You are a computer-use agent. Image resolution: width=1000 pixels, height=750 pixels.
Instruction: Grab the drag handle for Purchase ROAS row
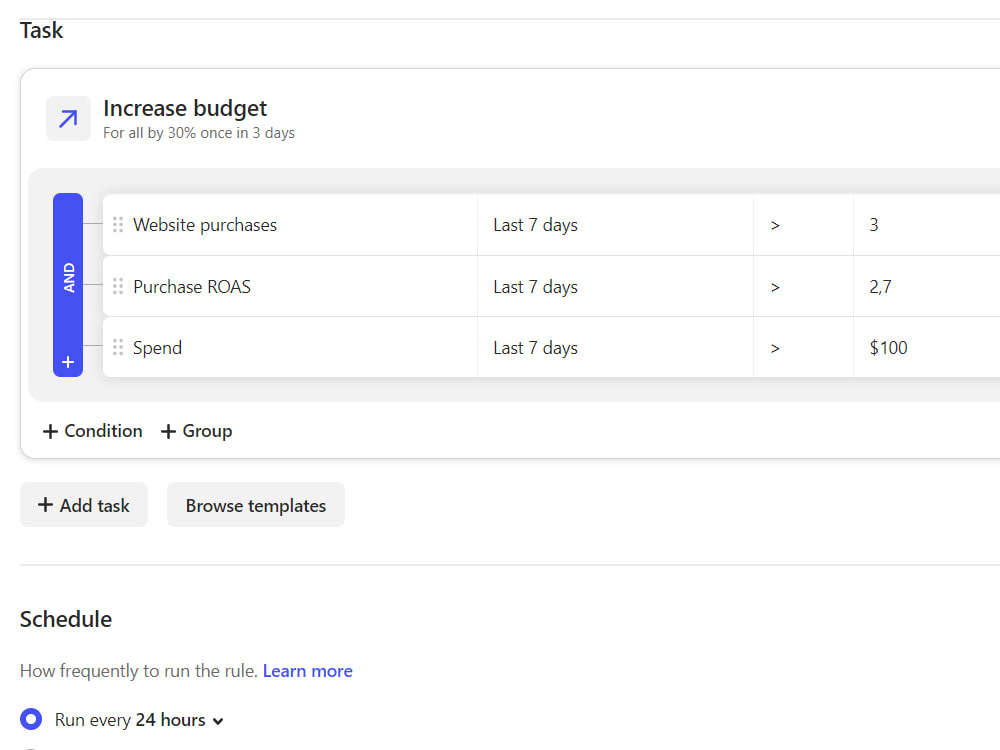(118, 286)
